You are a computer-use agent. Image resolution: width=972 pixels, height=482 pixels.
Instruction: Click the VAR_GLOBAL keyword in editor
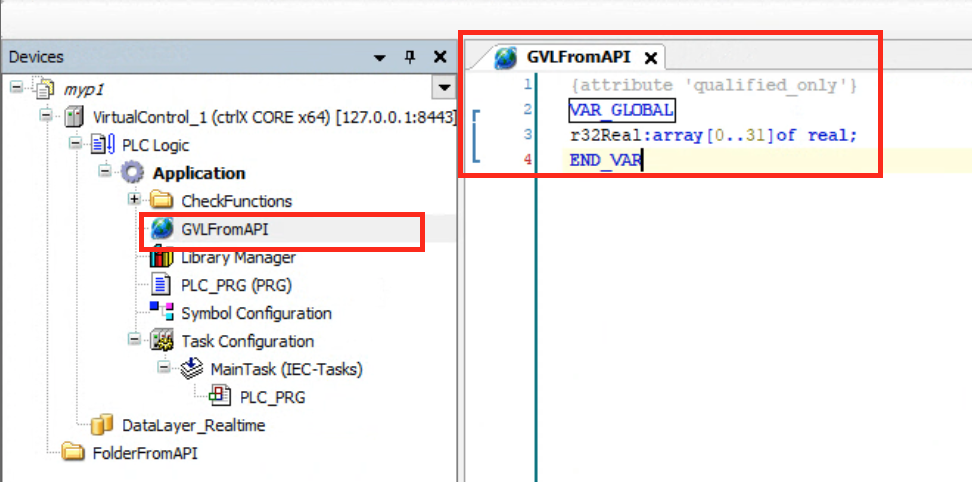coord(621,110)
